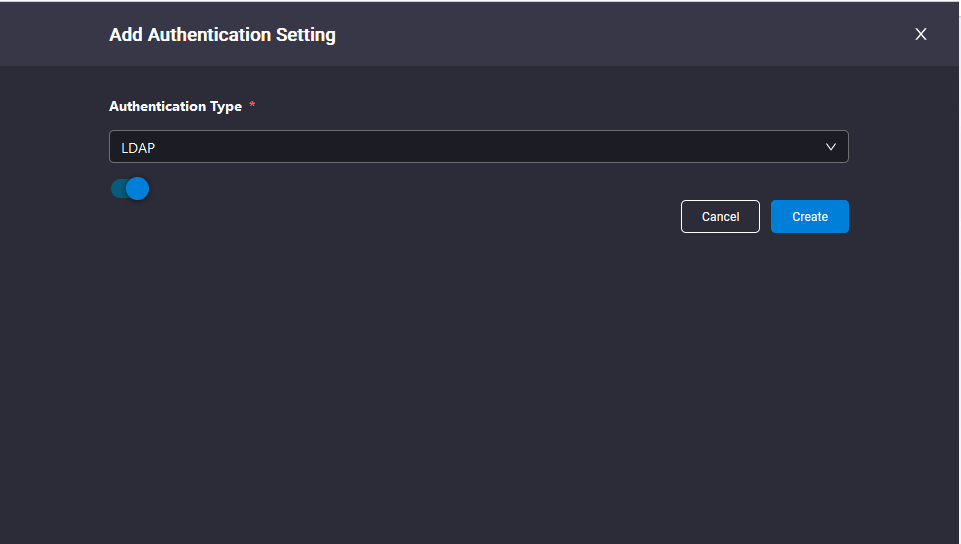Click the Cancel button
Viewport: 961px width, 544px height.
[x=720, y=216]
